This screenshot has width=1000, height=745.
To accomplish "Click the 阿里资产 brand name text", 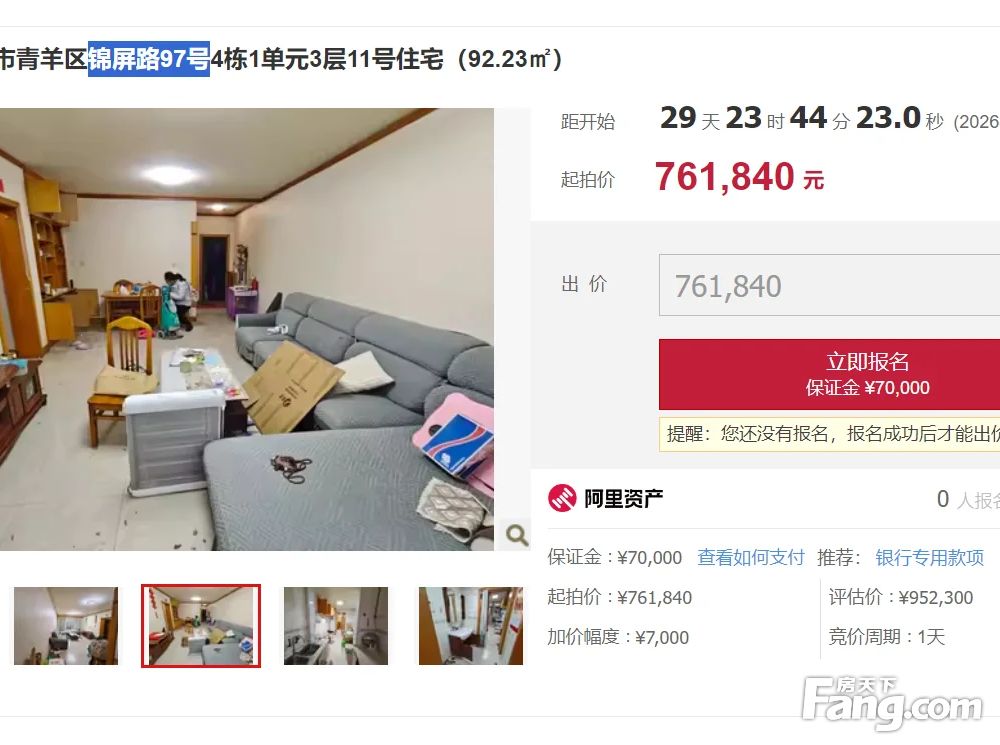I will tap(624, 498).
